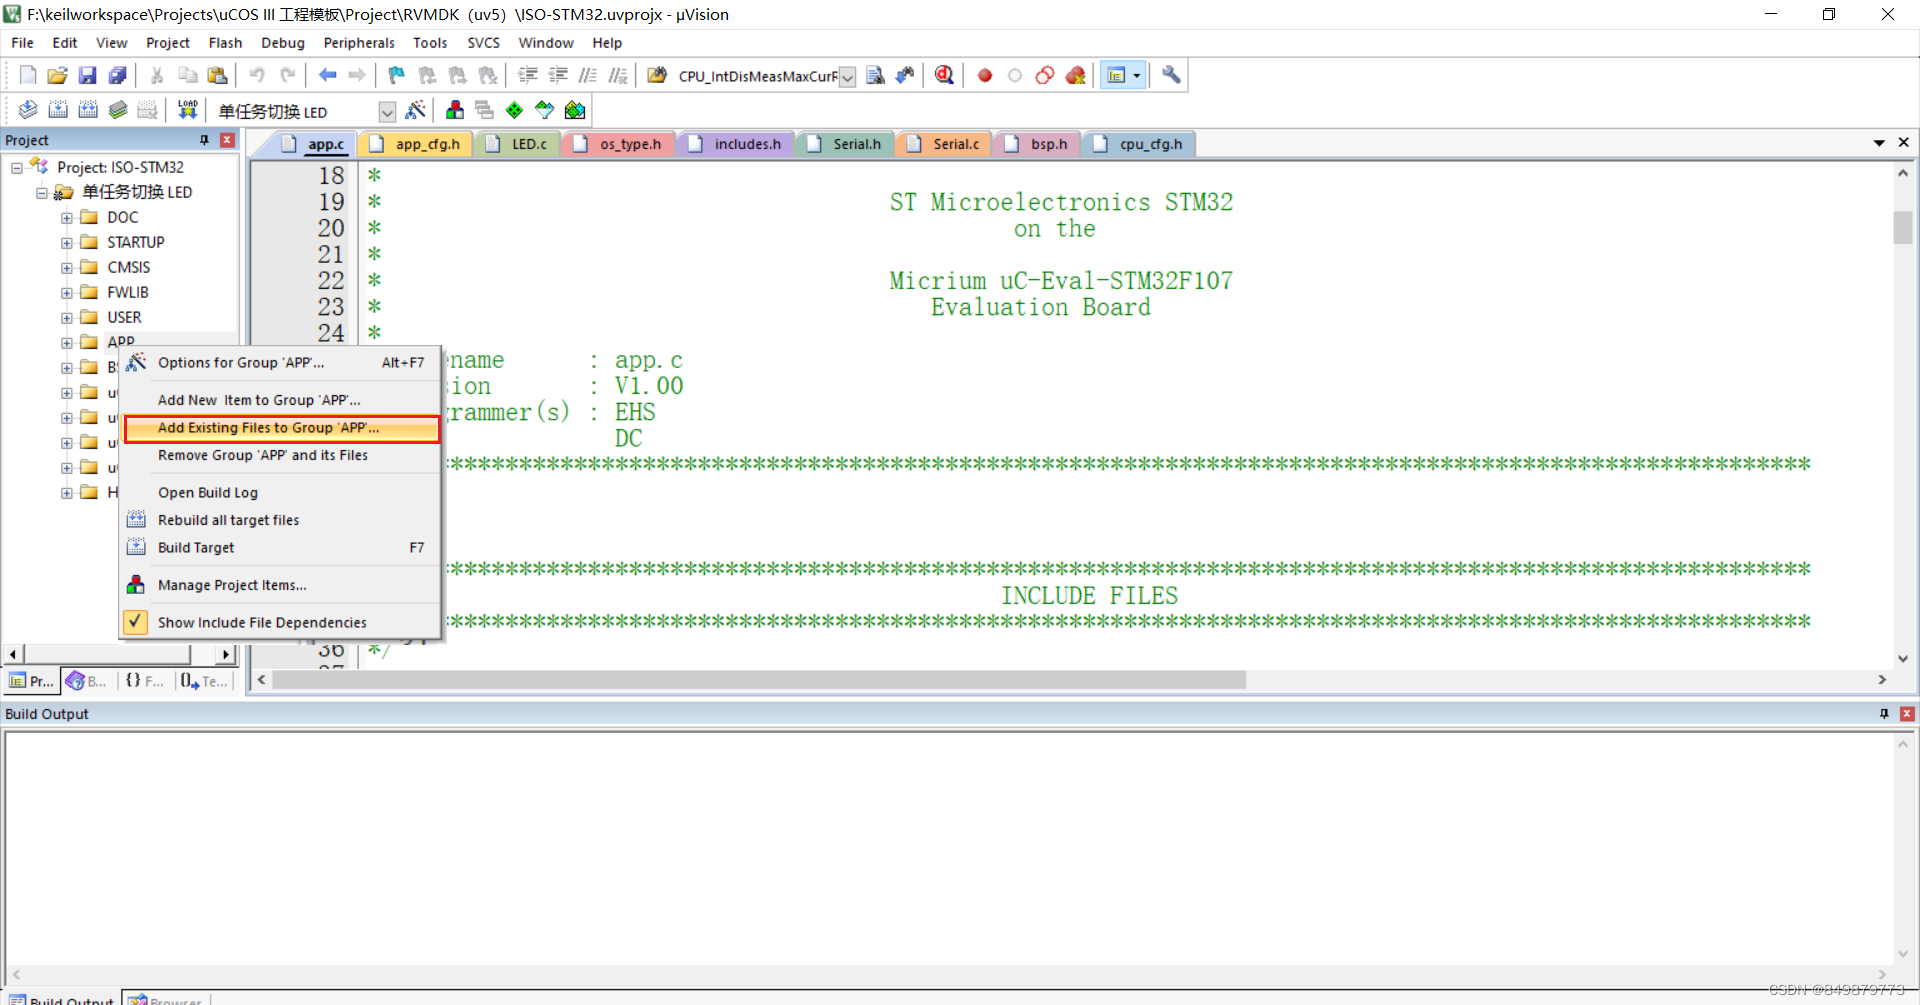Open Configuration with the wrench icon
Viewport: 1920px width, 1005px height.
[x=1171, y=76]
